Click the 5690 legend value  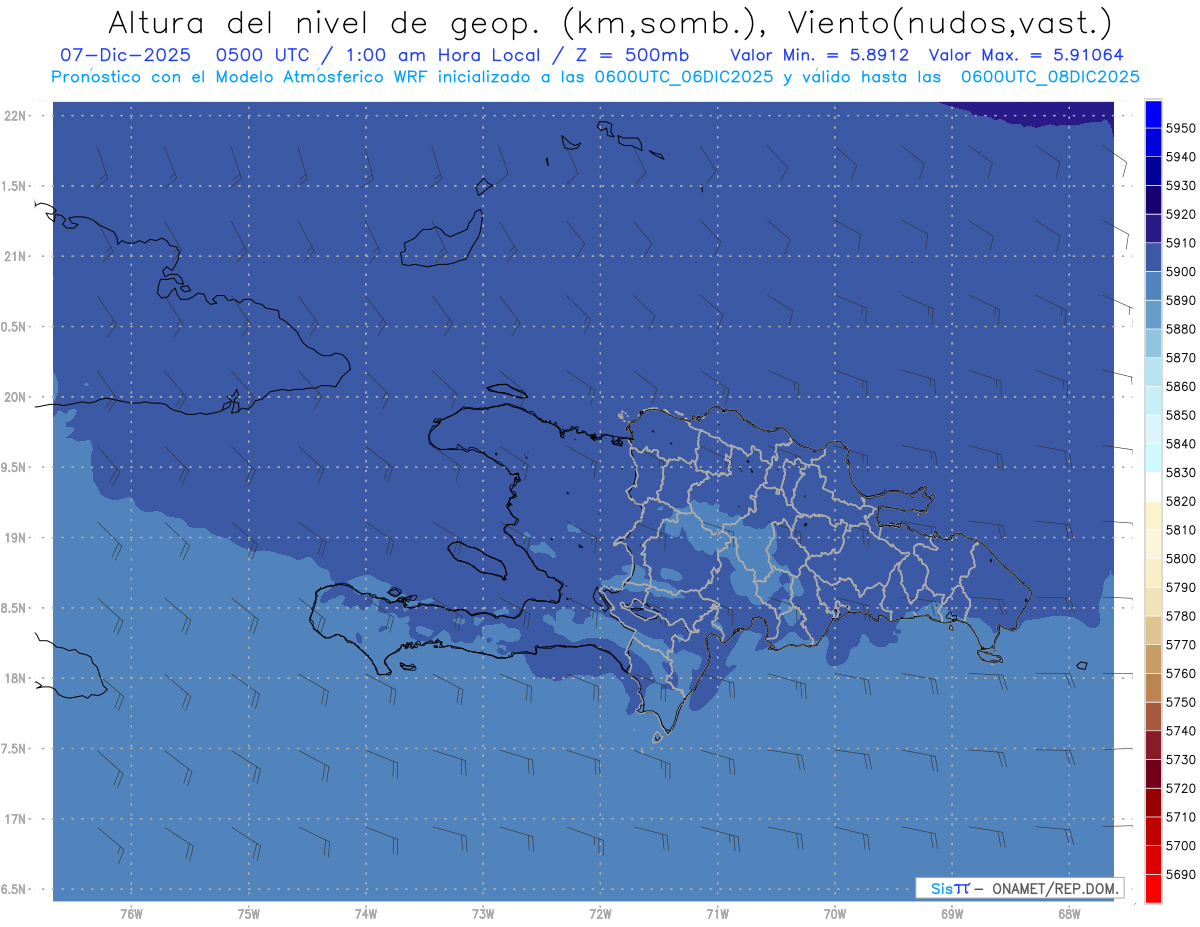[x=1180, y=874]
